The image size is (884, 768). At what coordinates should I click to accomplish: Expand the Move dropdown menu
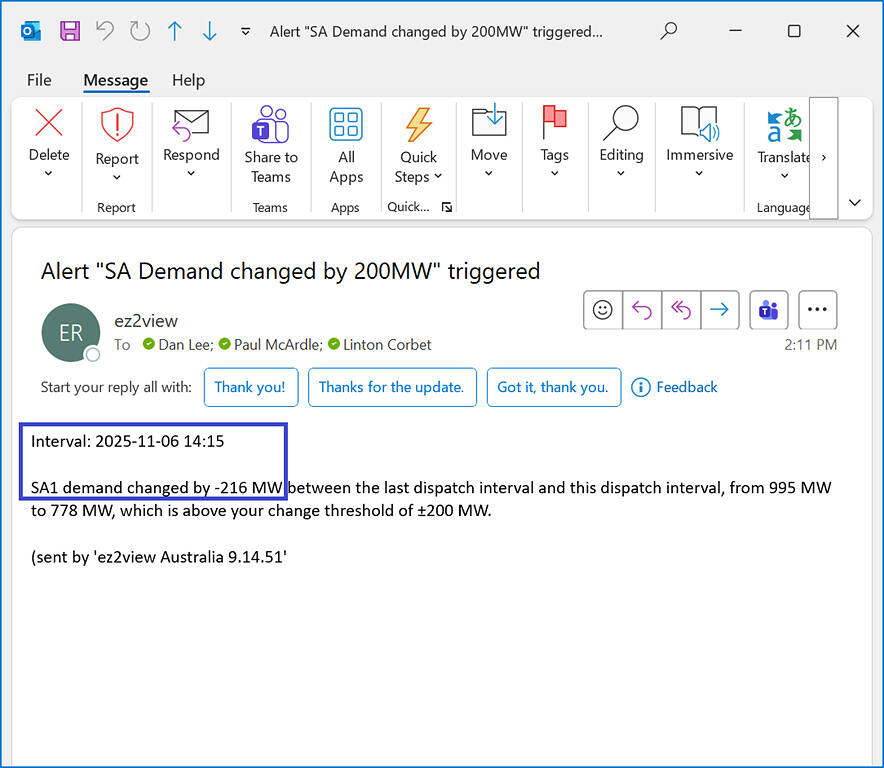click(x=489, y=174)
